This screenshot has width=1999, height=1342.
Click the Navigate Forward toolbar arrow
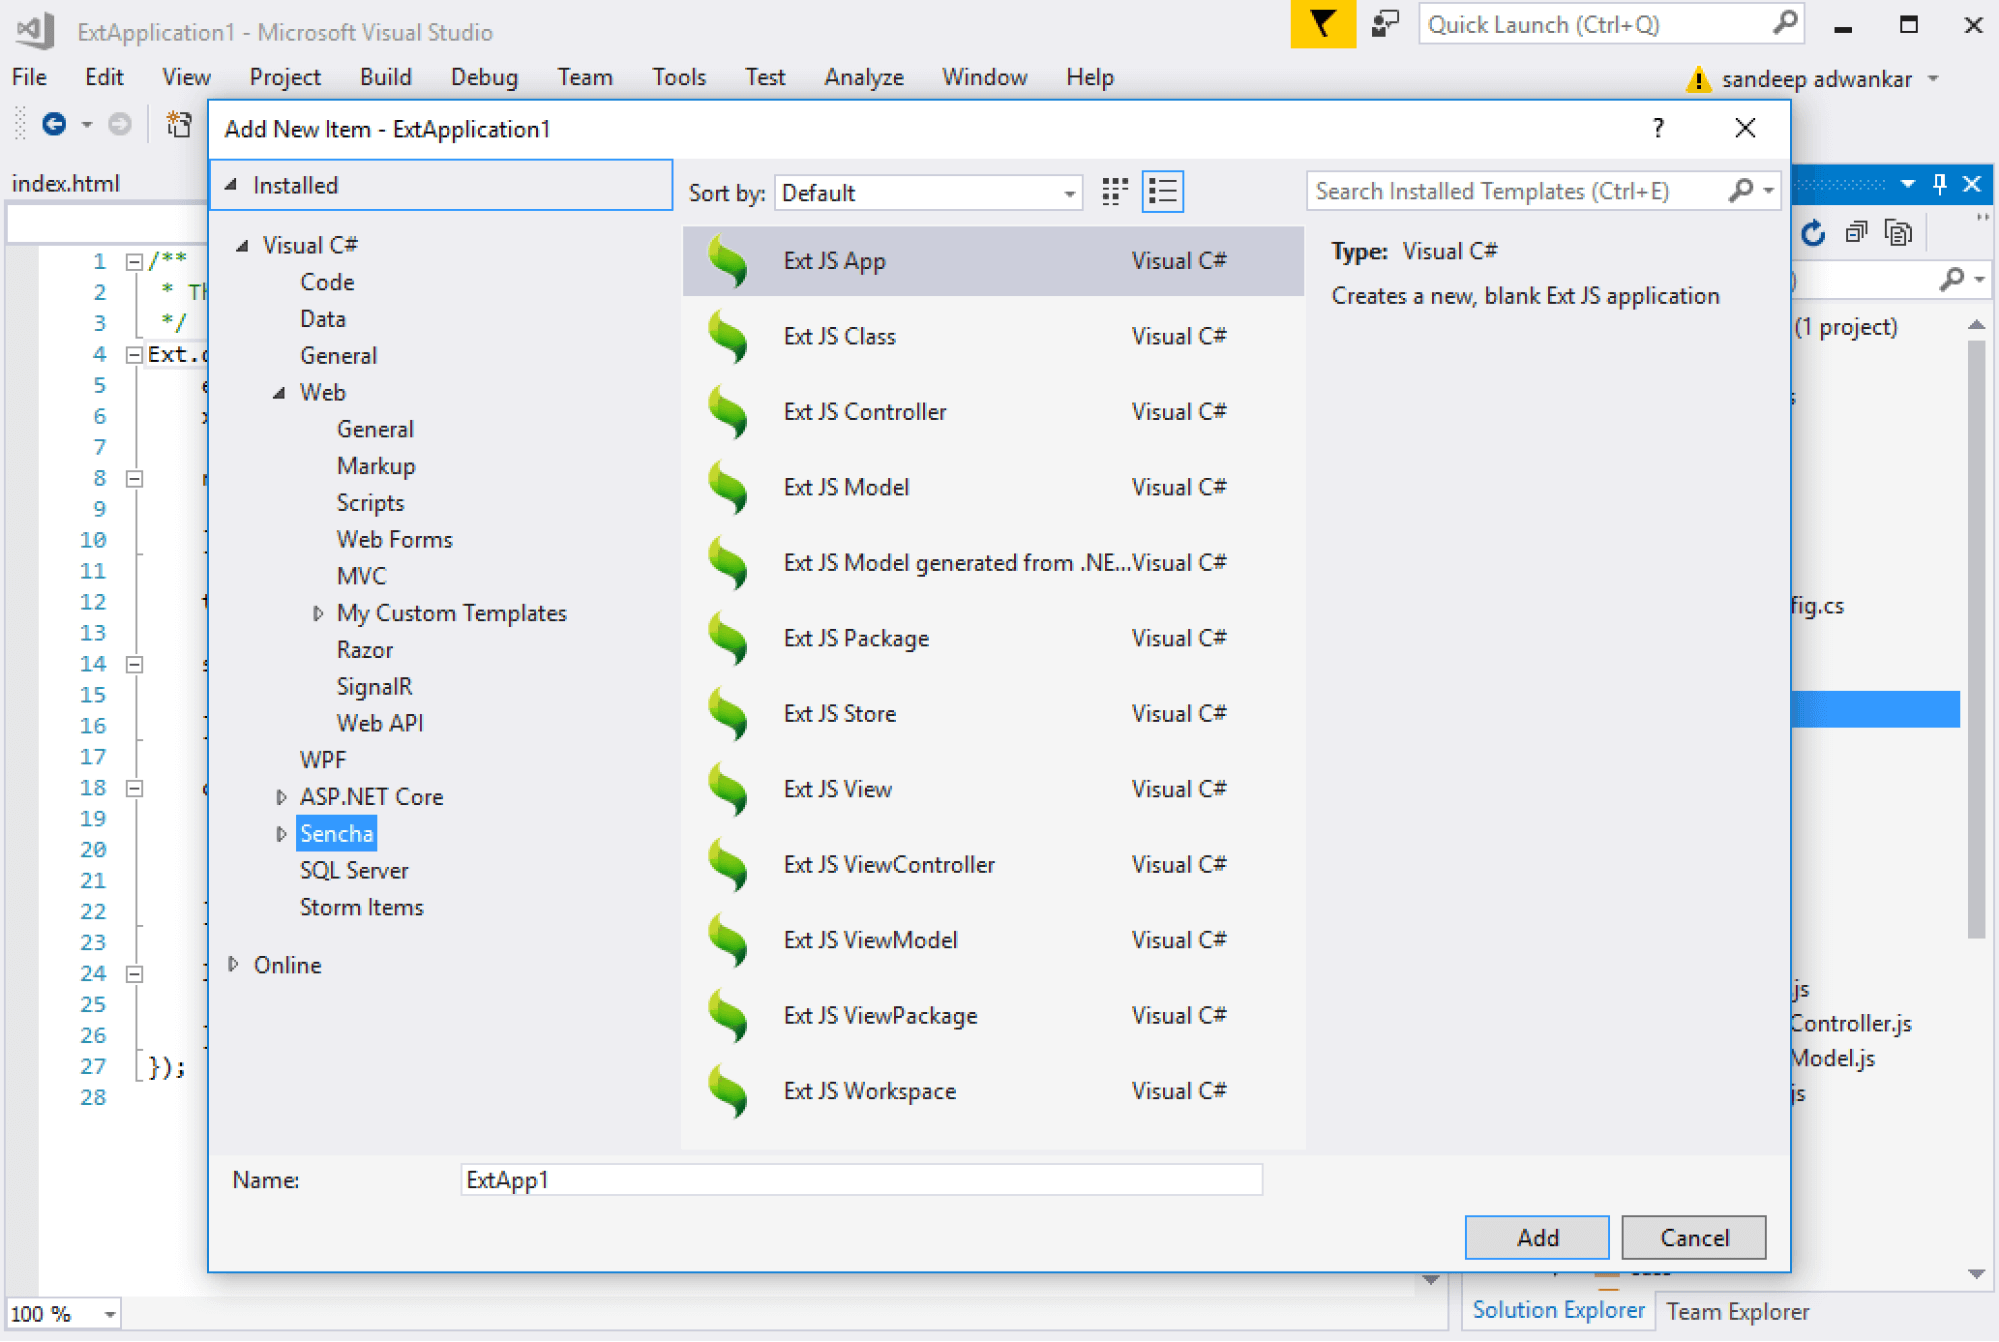pyautogui.click(x=119, y=124)
